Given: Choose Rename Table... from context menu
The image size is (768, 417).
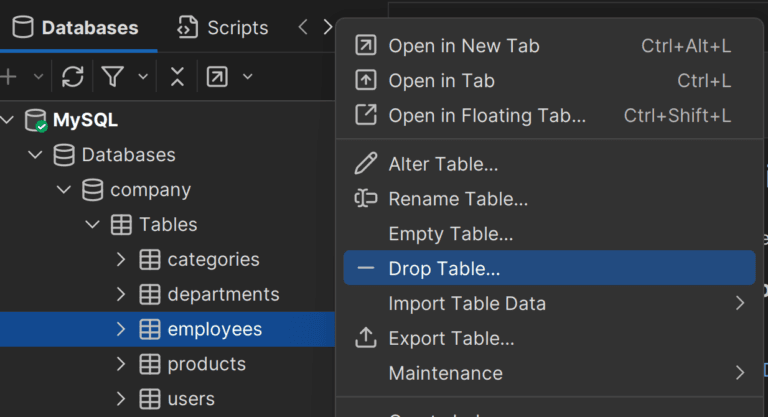Looking at the screenshot, I should 549,198.
